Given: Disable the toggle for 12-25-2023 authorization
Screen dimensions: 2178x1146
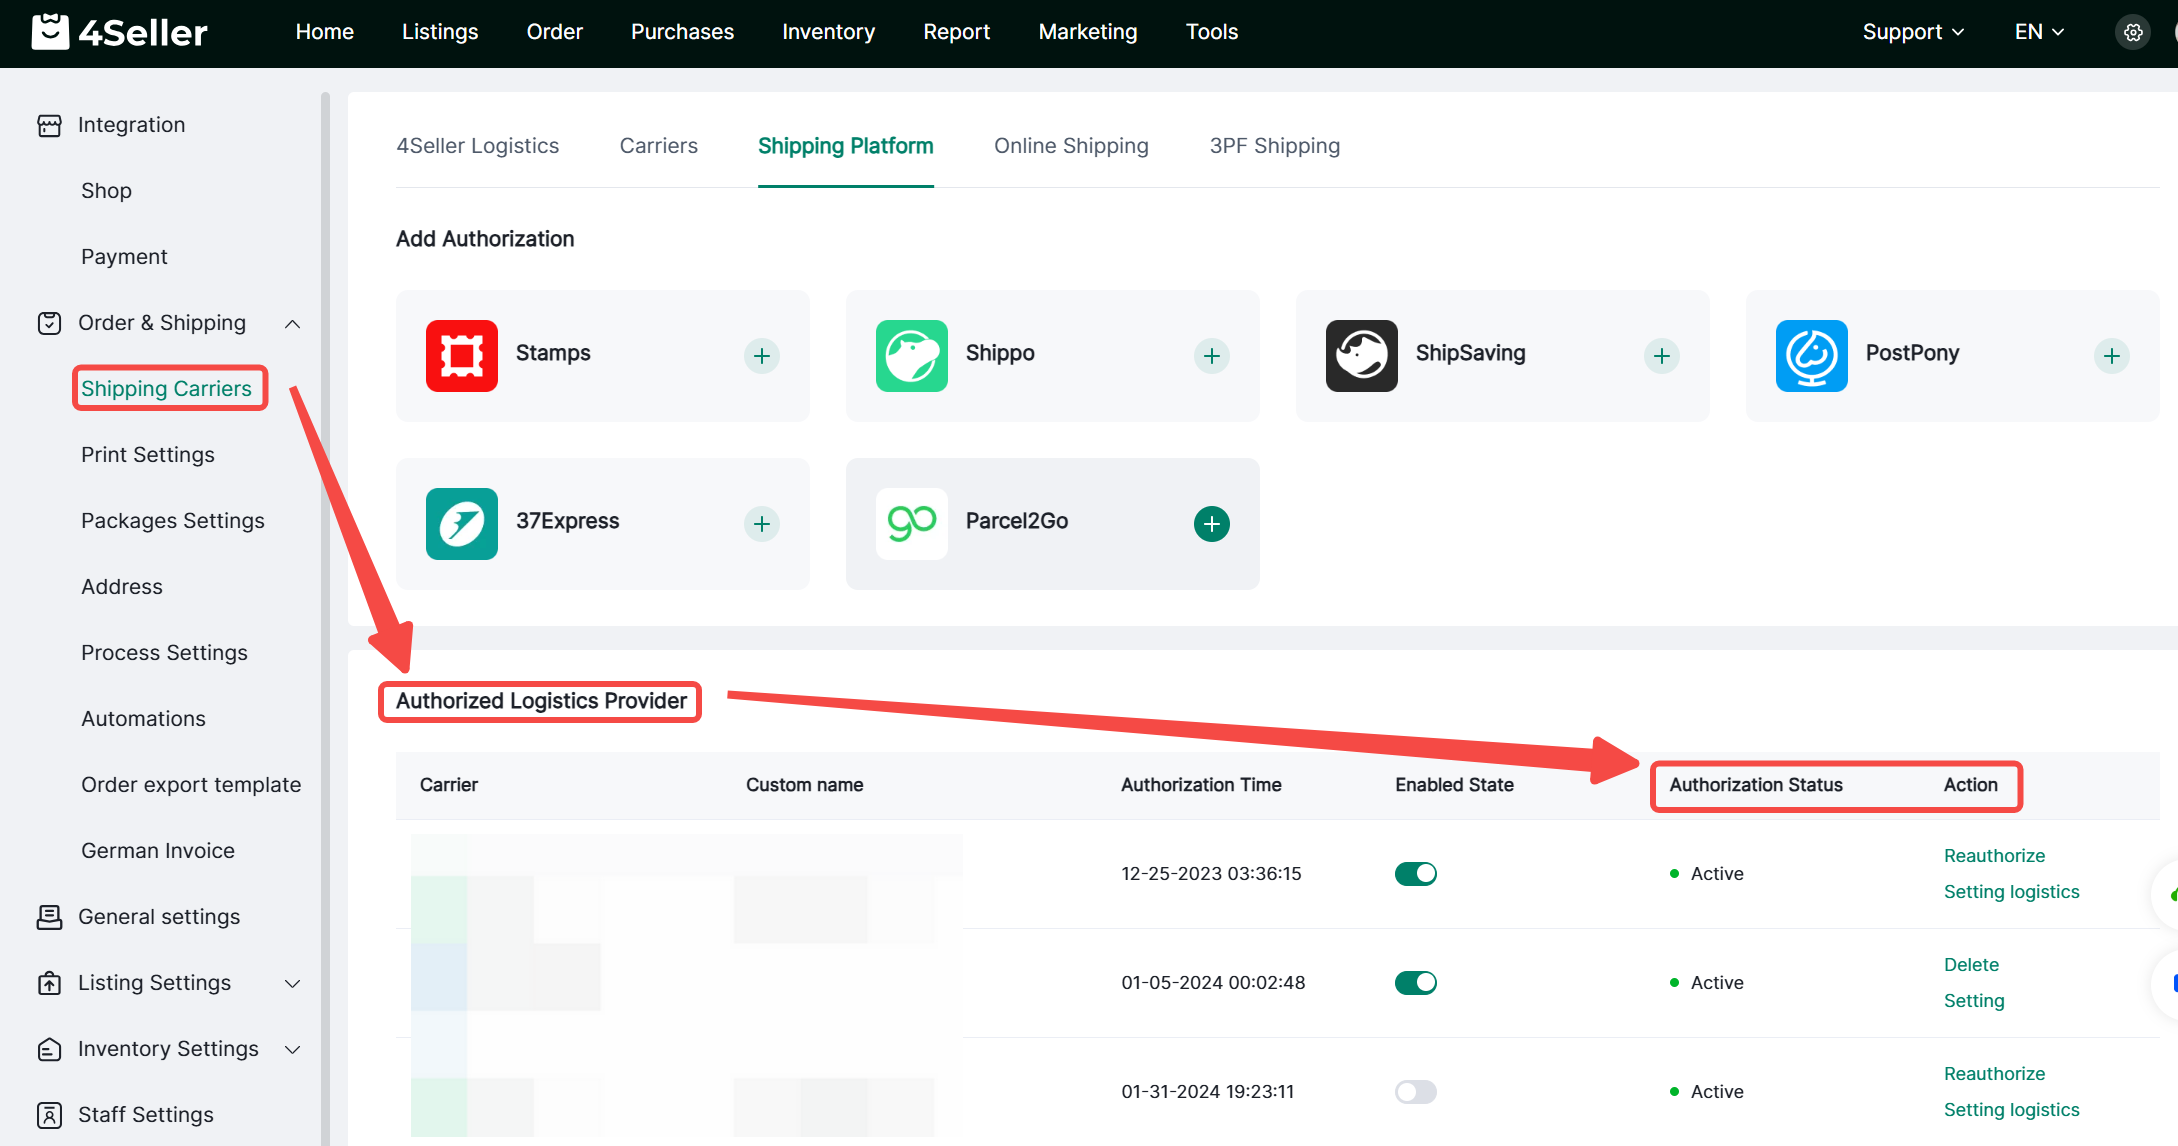Looking at the screenshot, I should [x=1415, y=874].
